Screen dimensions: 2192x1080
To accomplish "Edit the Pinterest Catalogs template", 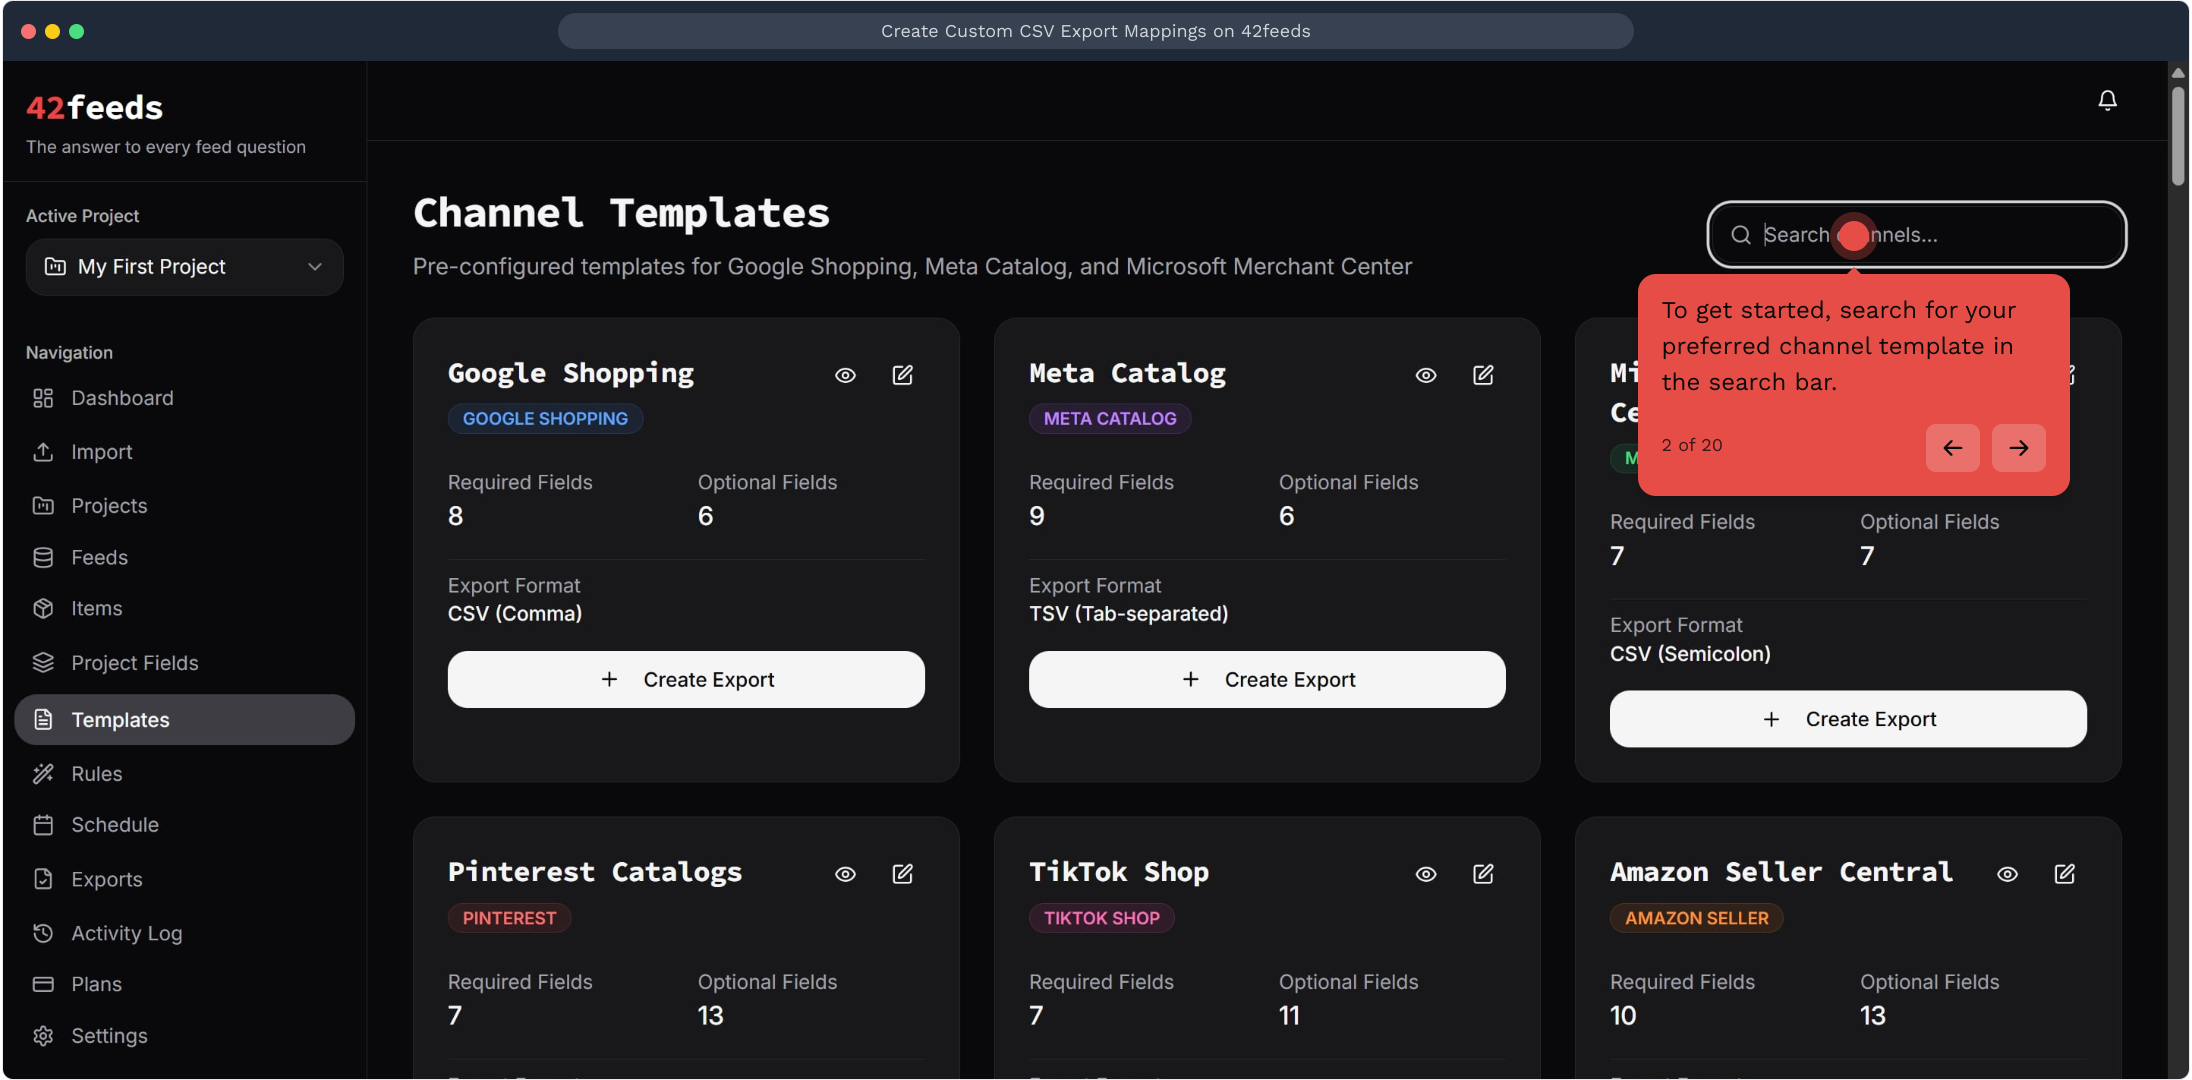I will 902,874.
